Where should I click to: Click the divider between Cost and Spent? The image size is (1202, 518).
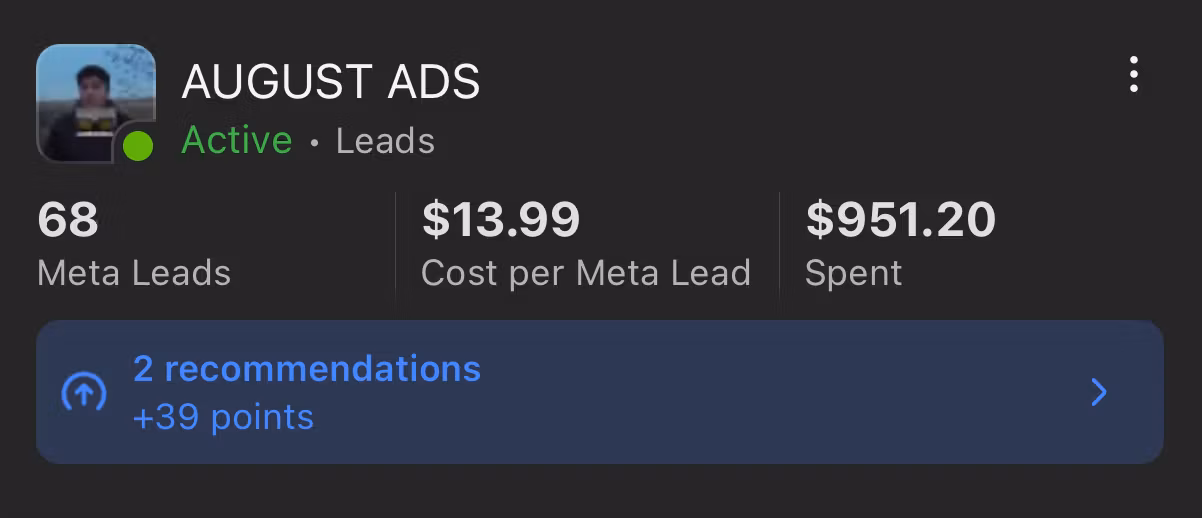(780, 246)
